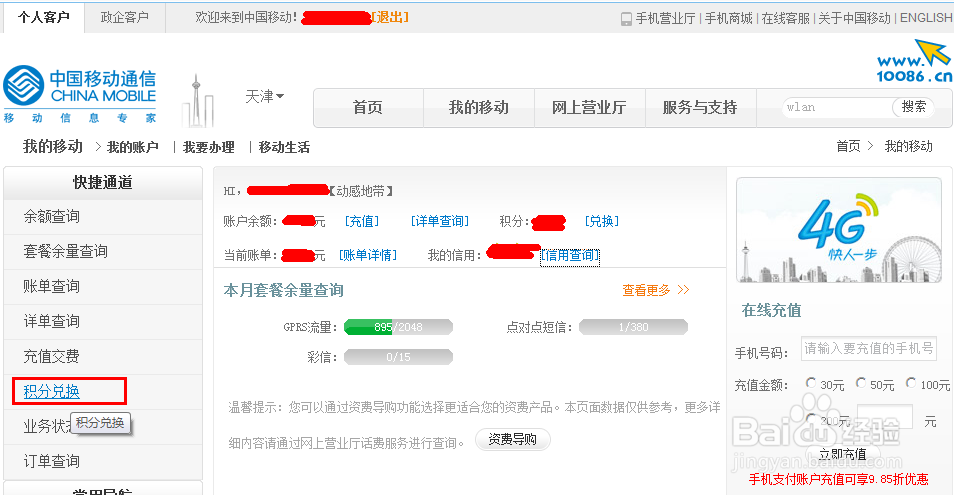This screenshot has height=495, width=954.
Task: Open 首页 in main navigation
Action: tap(368, 108)
